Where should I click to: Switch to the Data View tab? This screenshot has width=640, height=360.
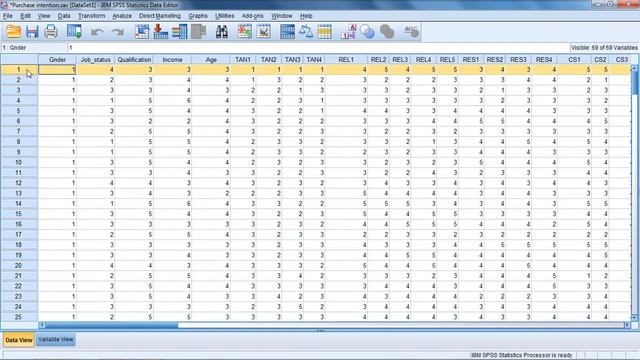pyautogui.click(x=19, y=340)
